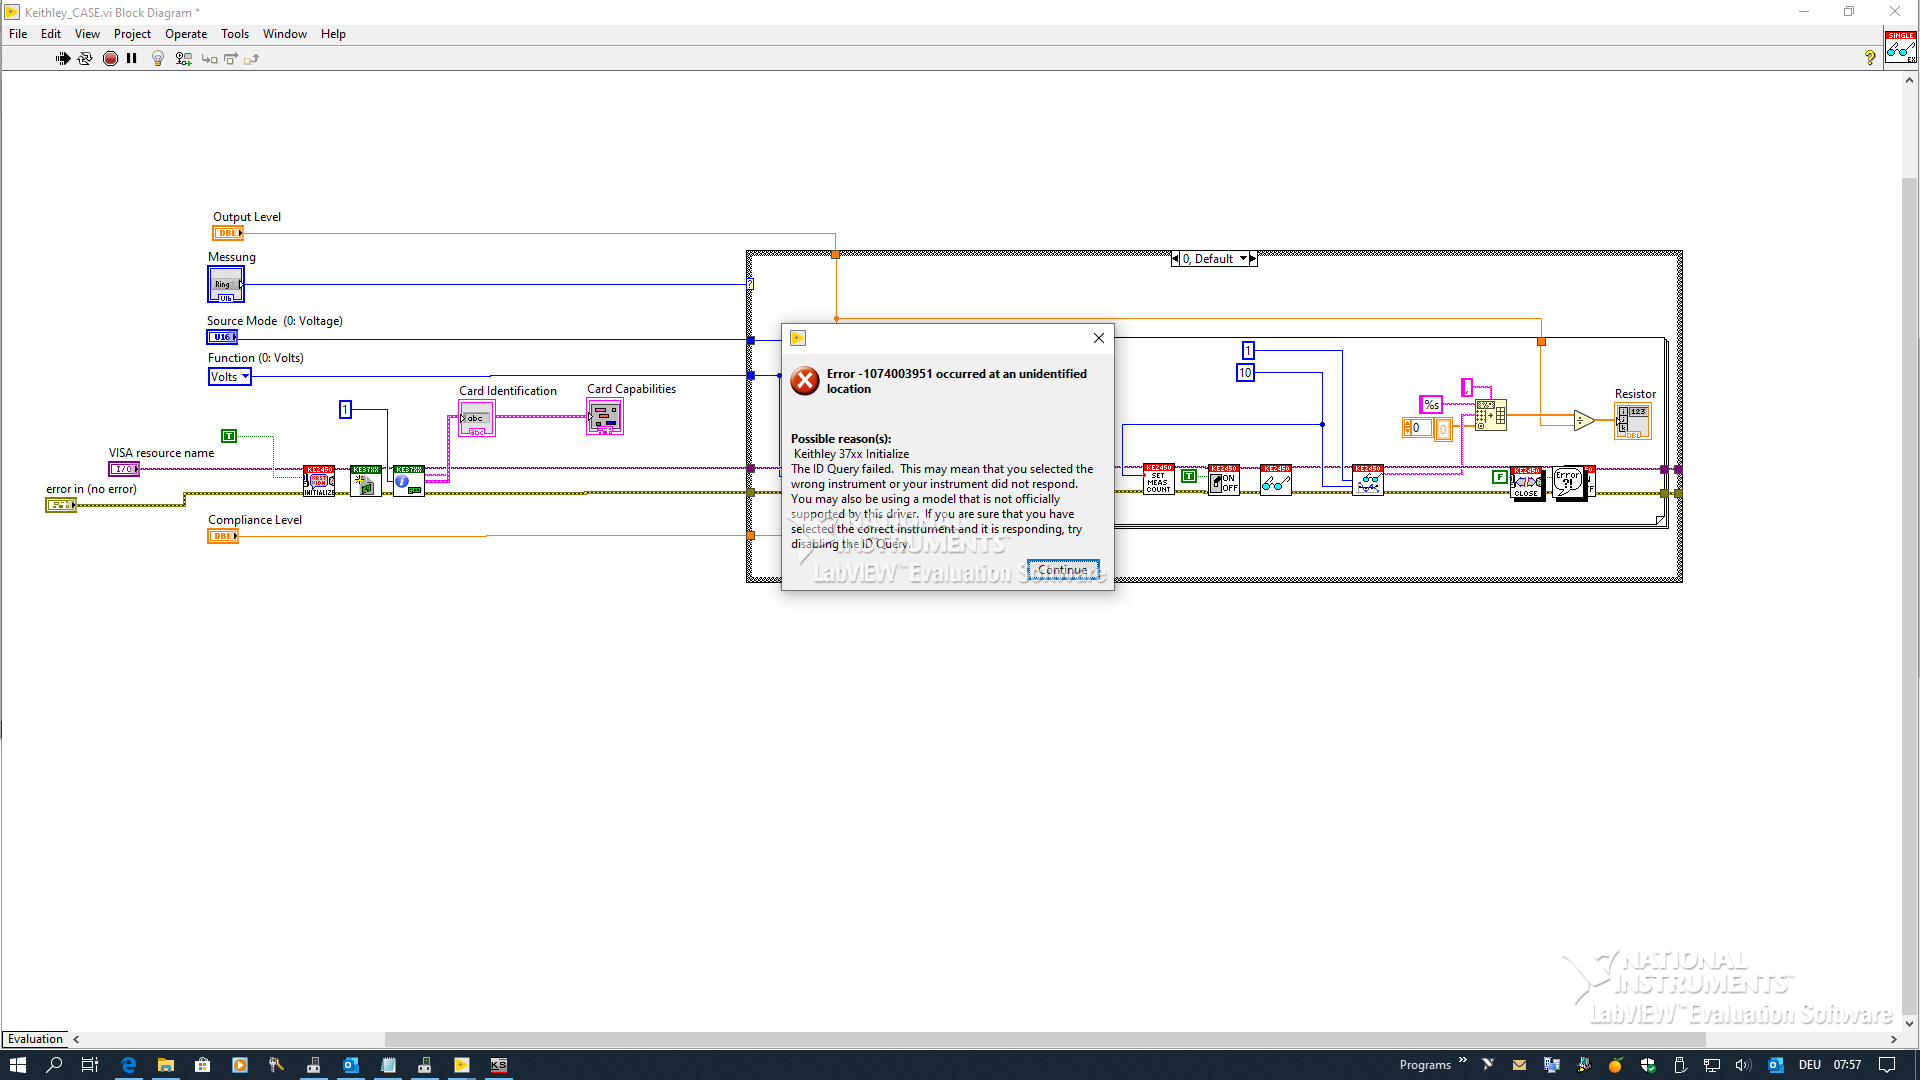The height and width of the screenshot is (1080, 1920).
Task: Toggle the Retain Wire Values button
Action: point(183,59)
